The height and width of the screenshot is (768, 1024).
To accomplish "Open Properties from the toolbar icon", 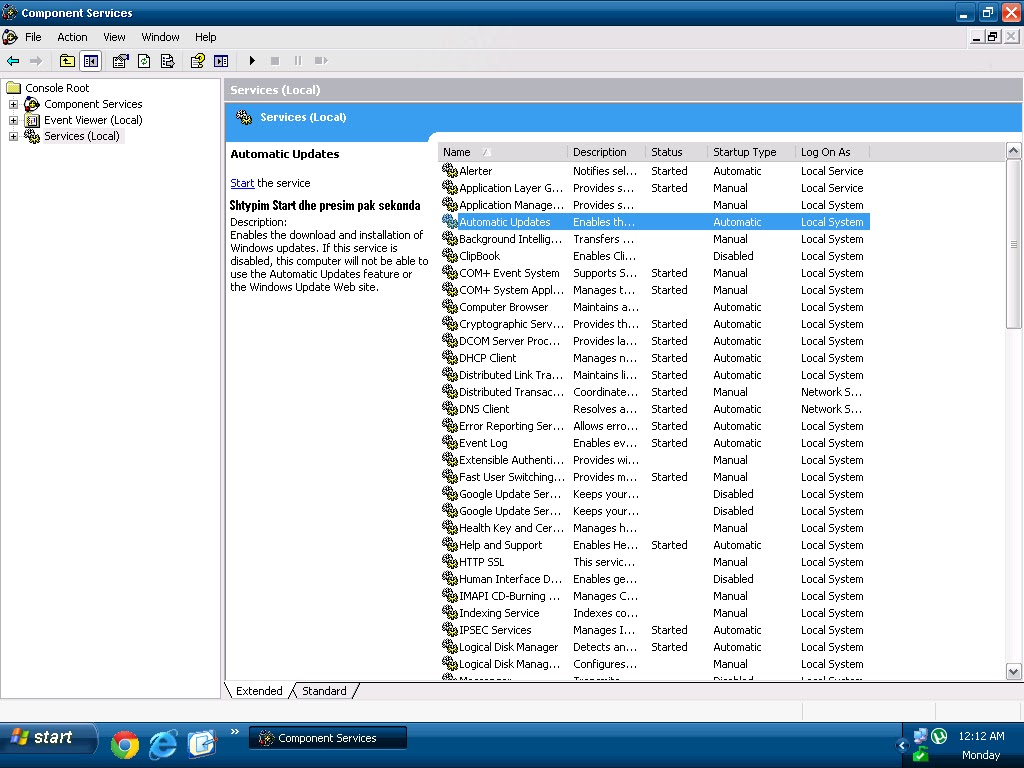I will click(x=120, y=61).
